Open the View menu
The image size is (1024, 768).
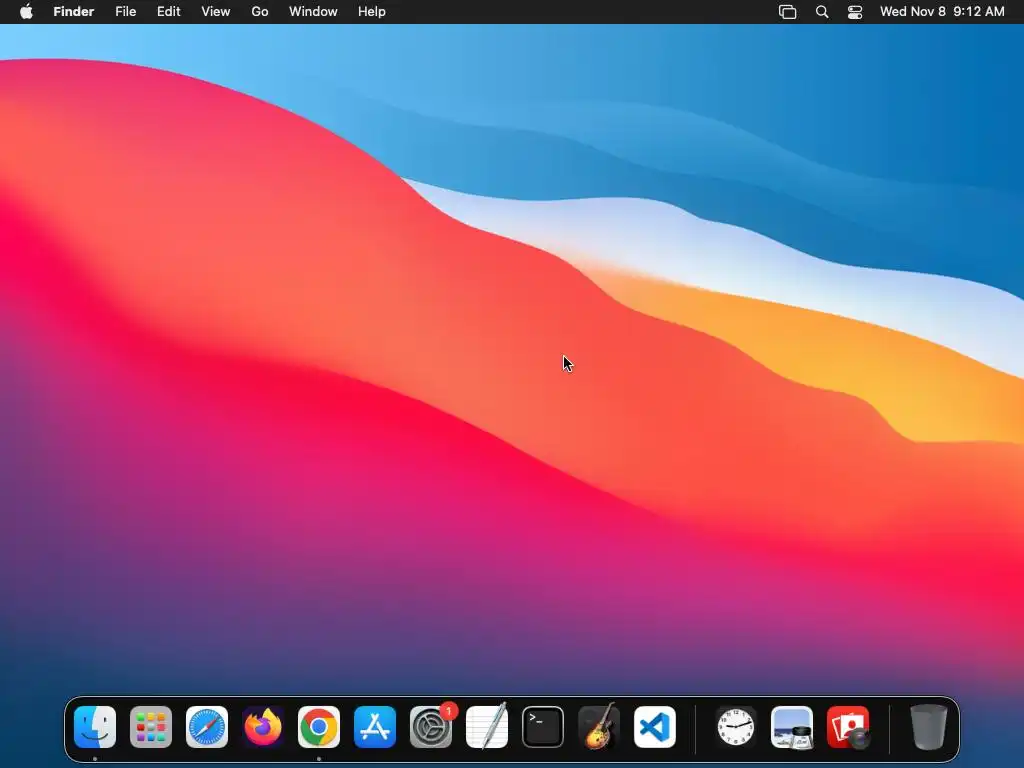216,12
